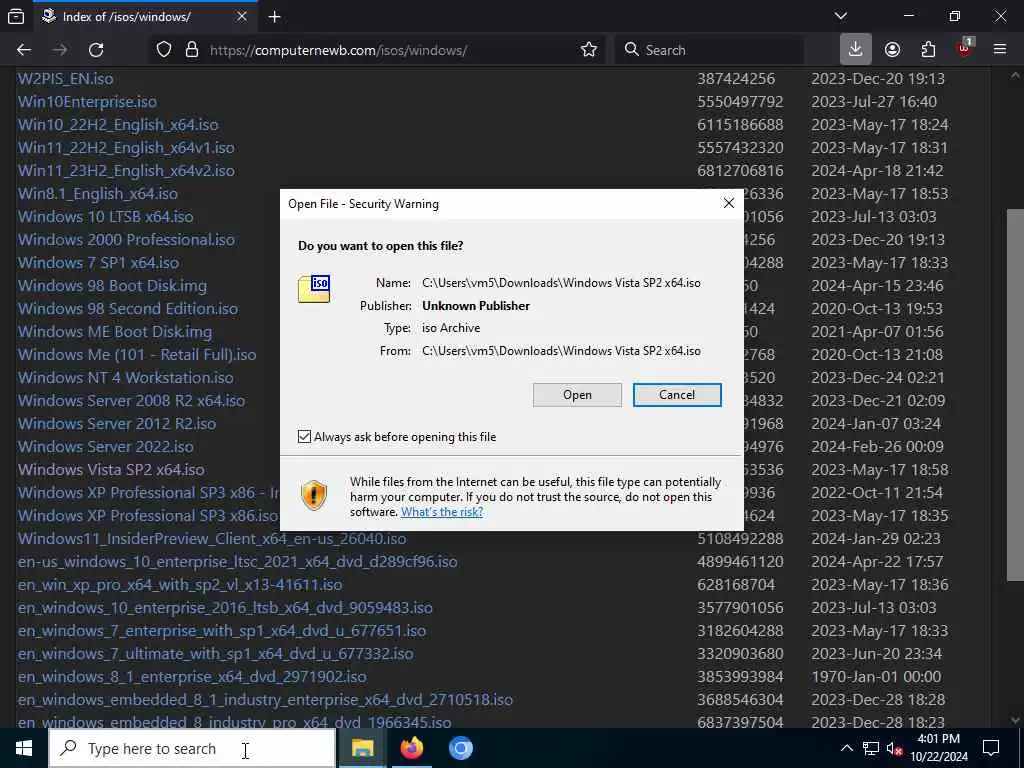Open the Win8.1_English_x64.iso link
This screenshot has width=1024, height=768.
point(97,193)
